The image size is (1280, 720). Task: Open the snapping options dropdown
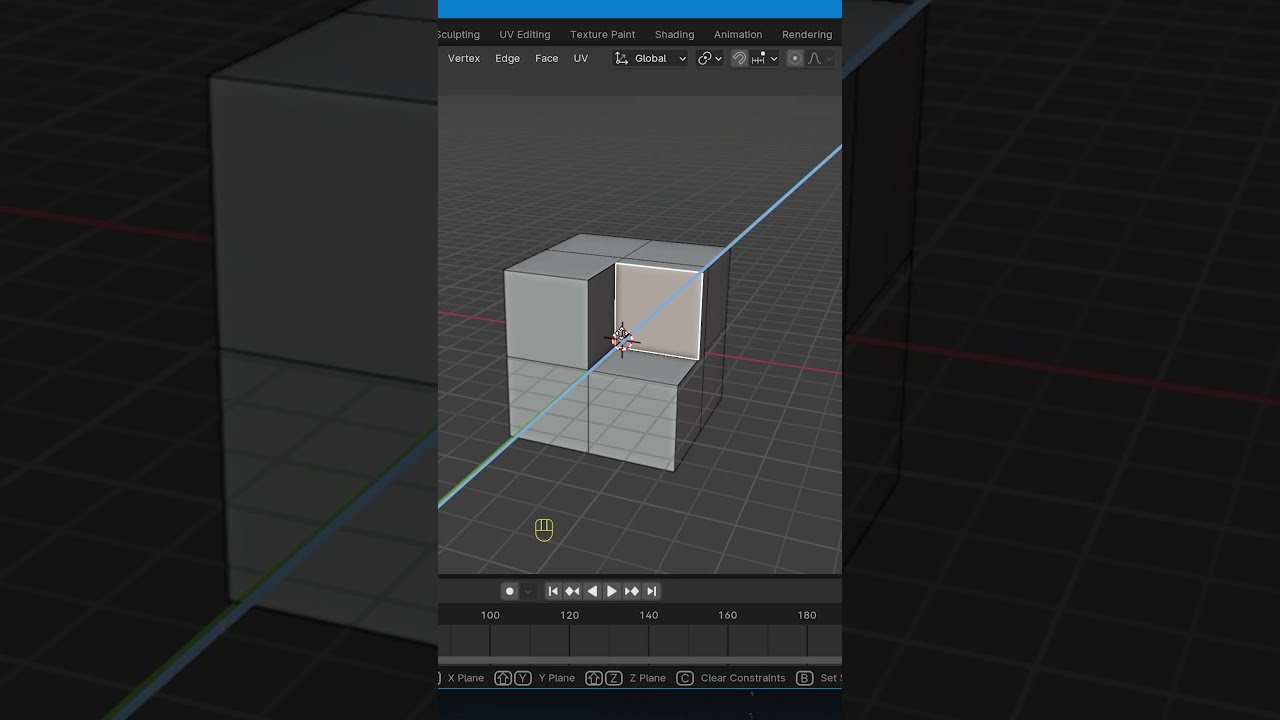(x=764, y=58)
